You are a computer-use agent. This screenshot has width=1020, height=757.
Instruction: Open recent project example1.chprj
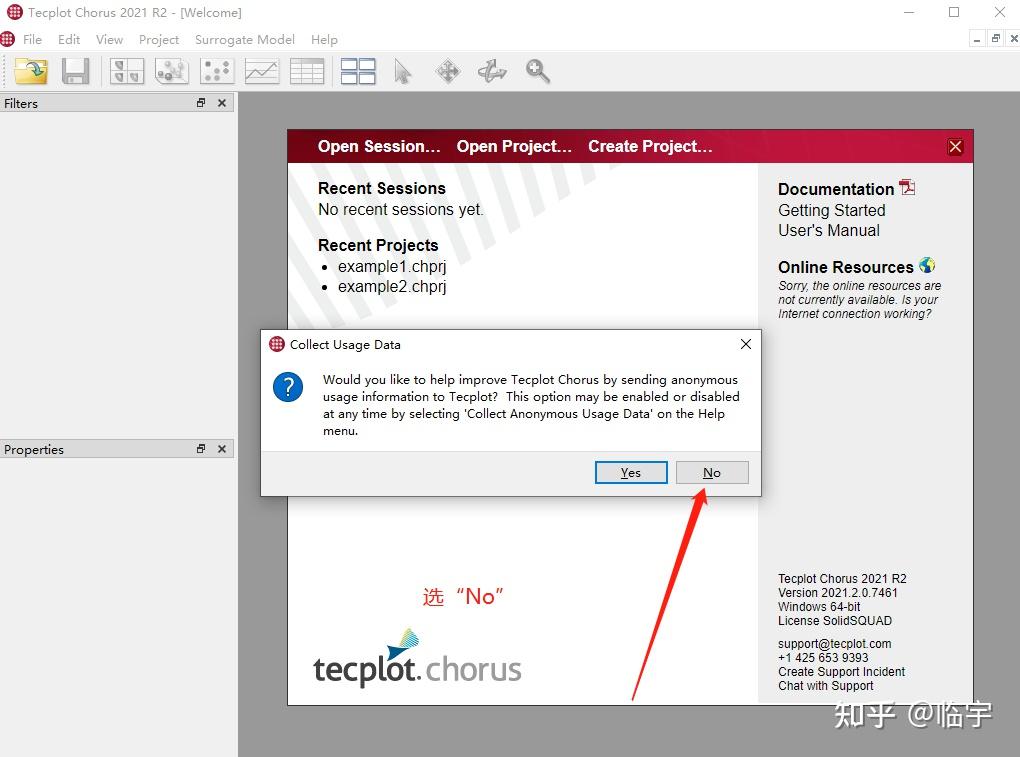(392, 267)
